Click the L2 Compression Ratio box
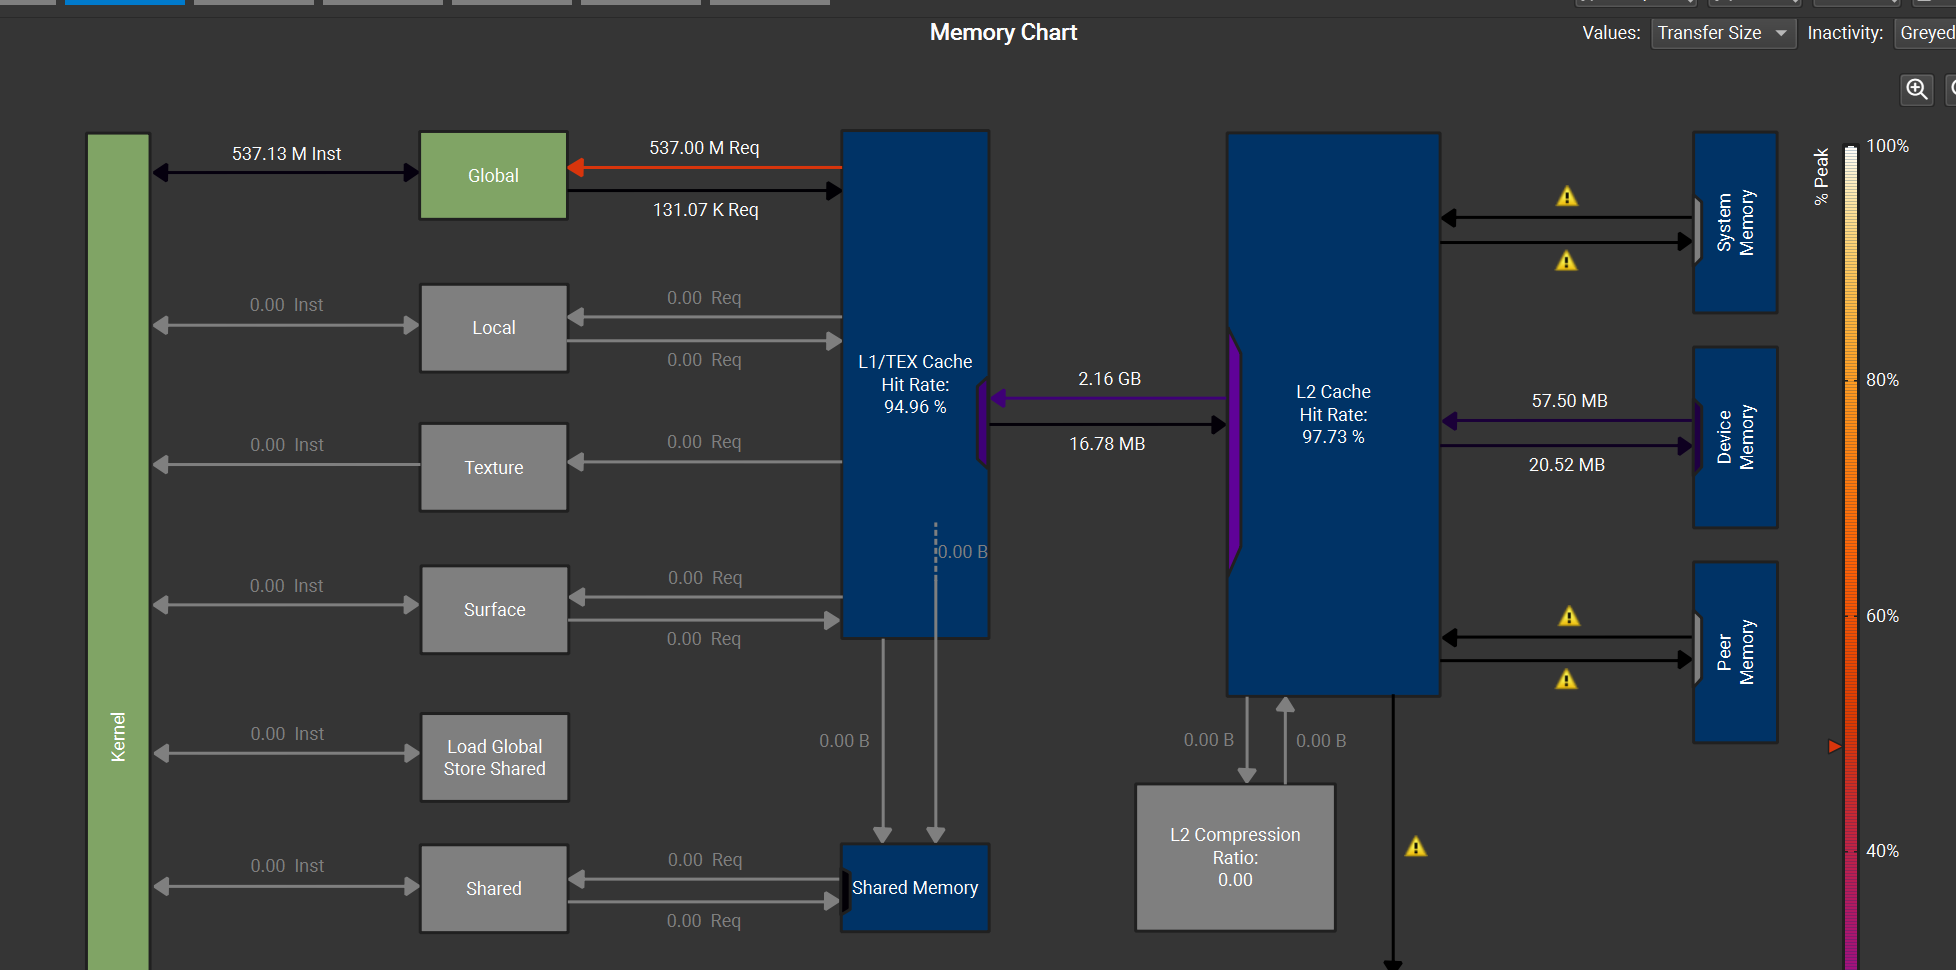This screenshot has width=1956, height=970. coord(1235,857)
